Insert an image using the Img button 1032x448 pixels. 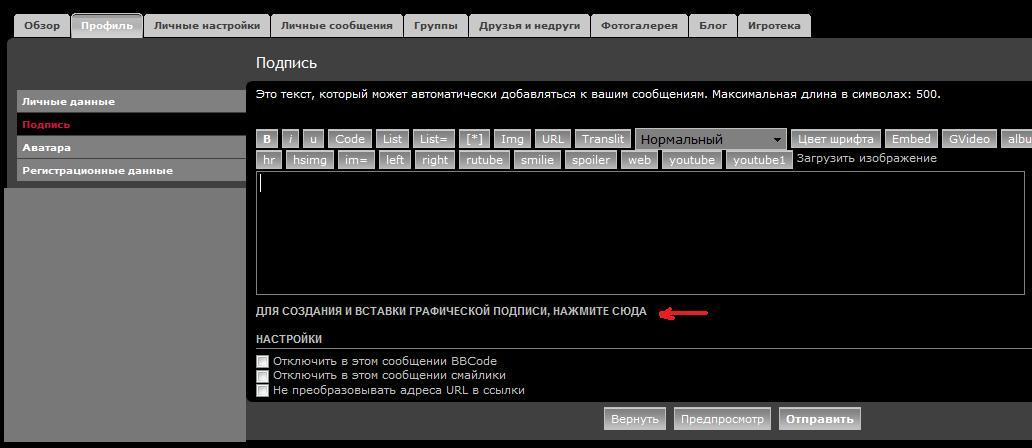click(512, 139)
